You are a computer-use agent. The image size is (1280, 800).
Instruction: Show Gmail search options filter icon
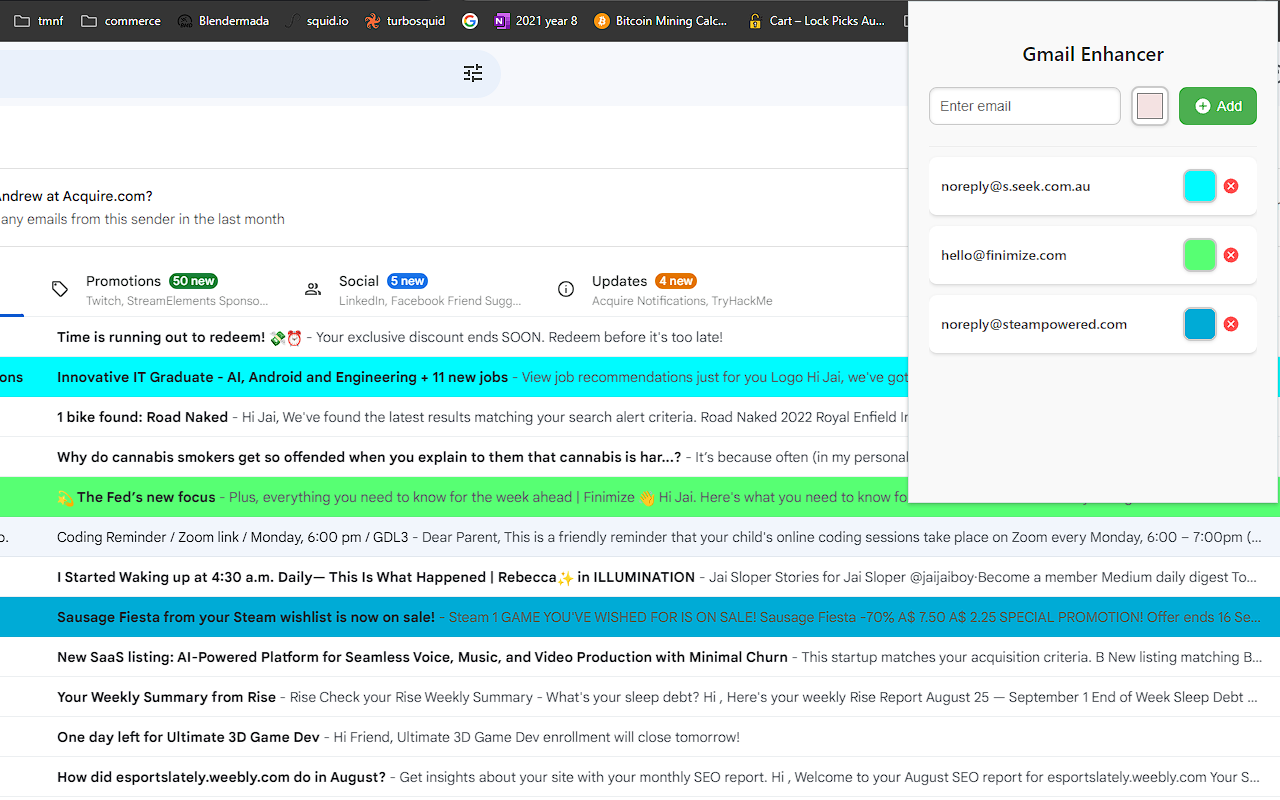[473, 73]
